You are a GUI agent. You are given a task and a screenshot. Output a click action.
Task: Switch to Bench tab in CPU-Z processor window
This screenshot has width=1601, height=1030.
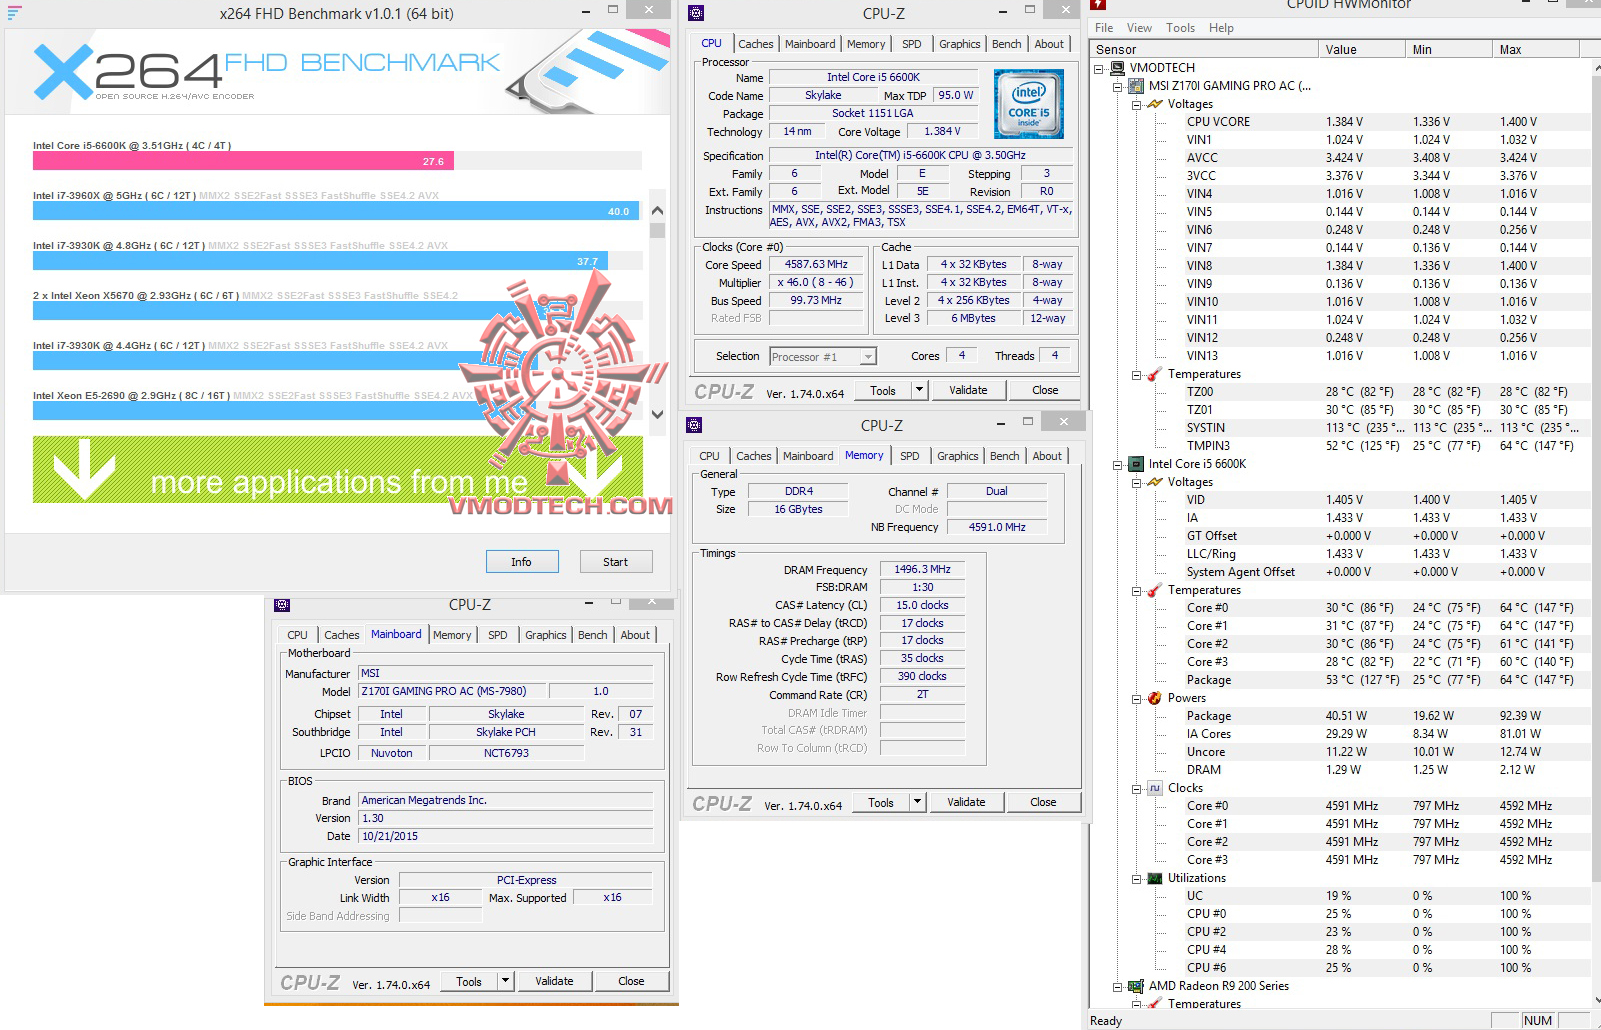tap(1007, 44)
